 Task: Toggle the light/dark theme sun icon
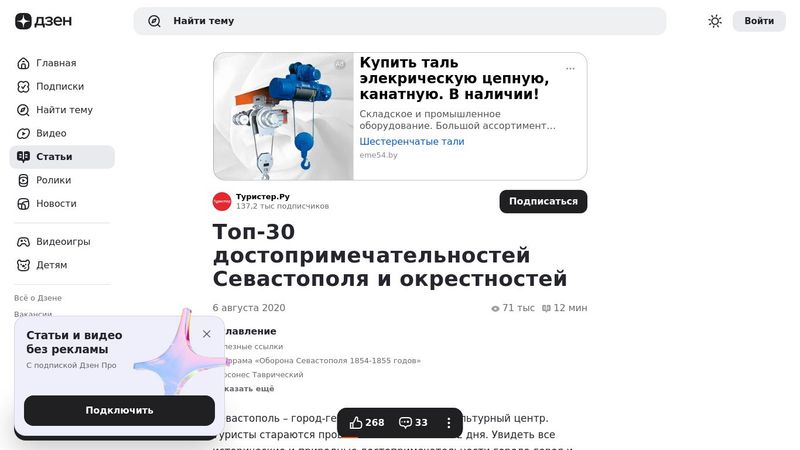(x=715, y=21)
